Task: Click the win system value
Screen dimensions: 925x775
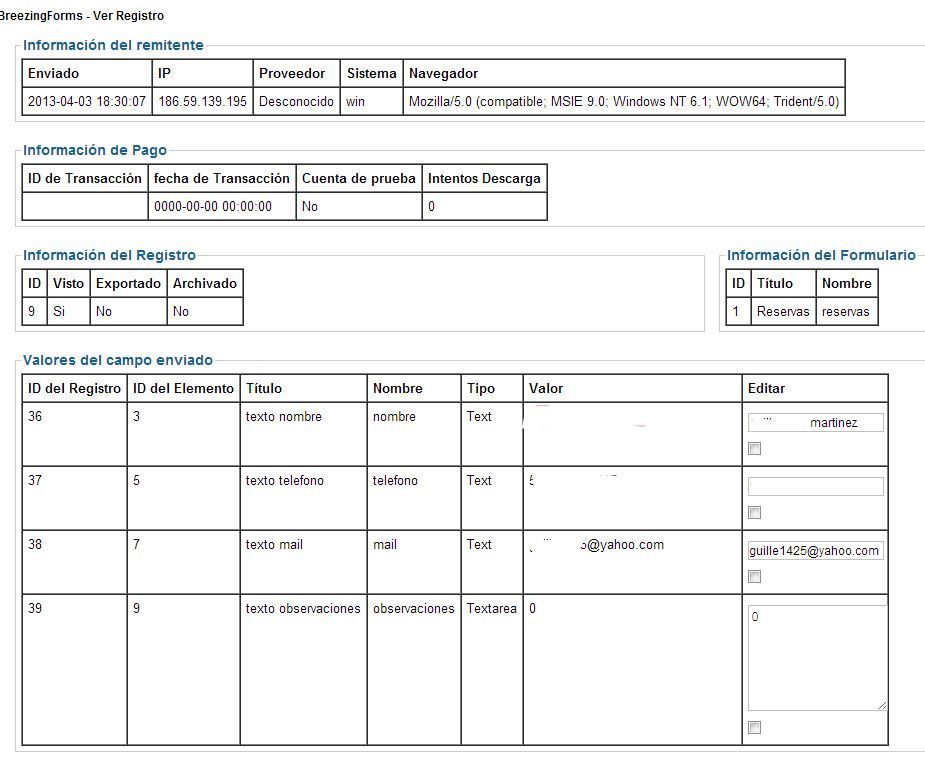Action: coord(355,101)
